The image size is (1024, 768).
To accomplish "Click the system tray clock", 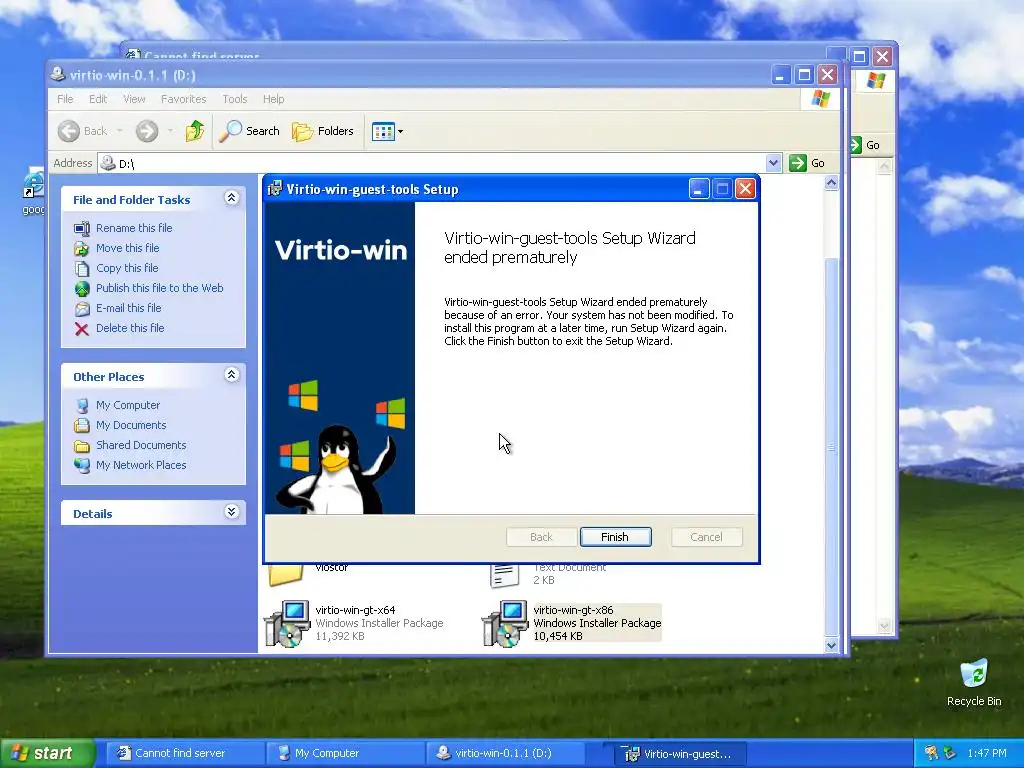I will 987,753.
